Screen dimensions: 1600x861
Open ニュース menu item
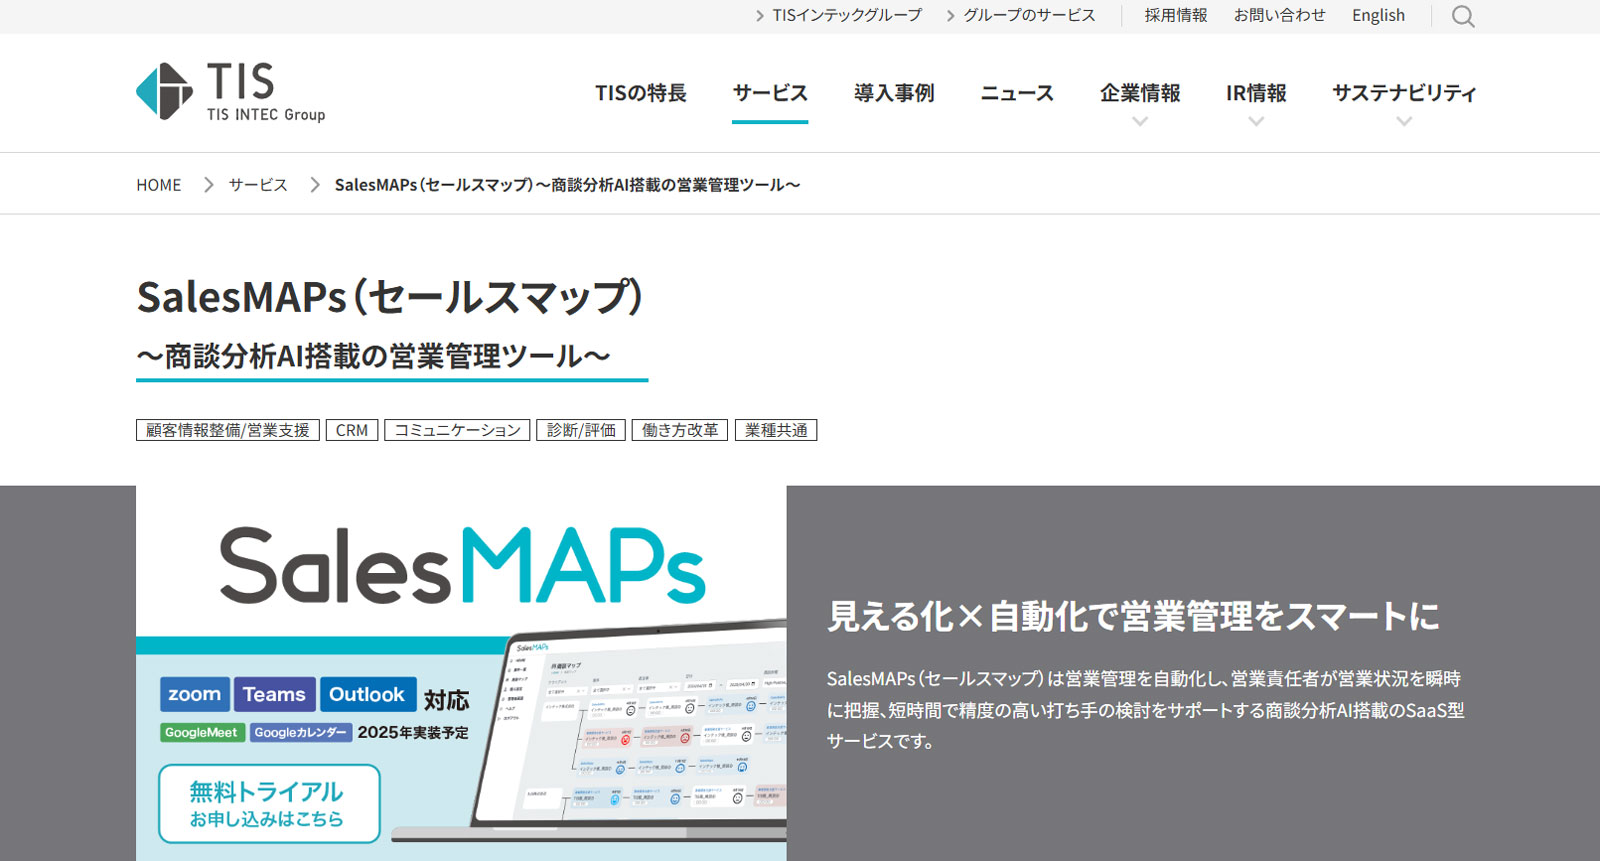click(1017, 93)
